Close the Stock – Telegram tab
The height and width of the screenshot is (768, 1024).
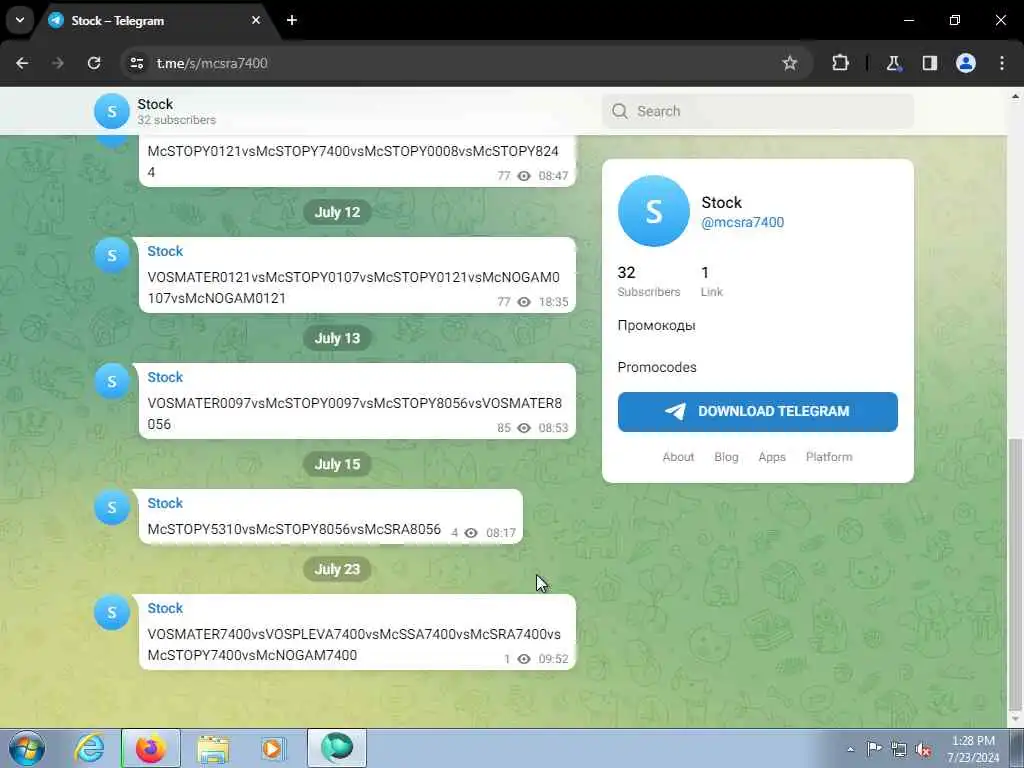click(x=256, y=20)
